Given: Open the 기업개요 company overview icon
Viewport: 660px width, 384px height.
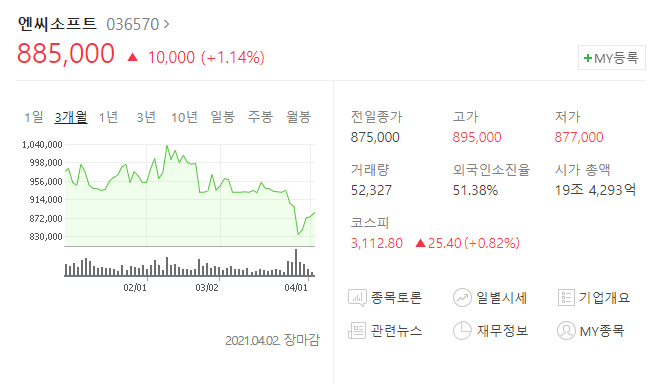Looking at the screenshot, I should 566,298.
